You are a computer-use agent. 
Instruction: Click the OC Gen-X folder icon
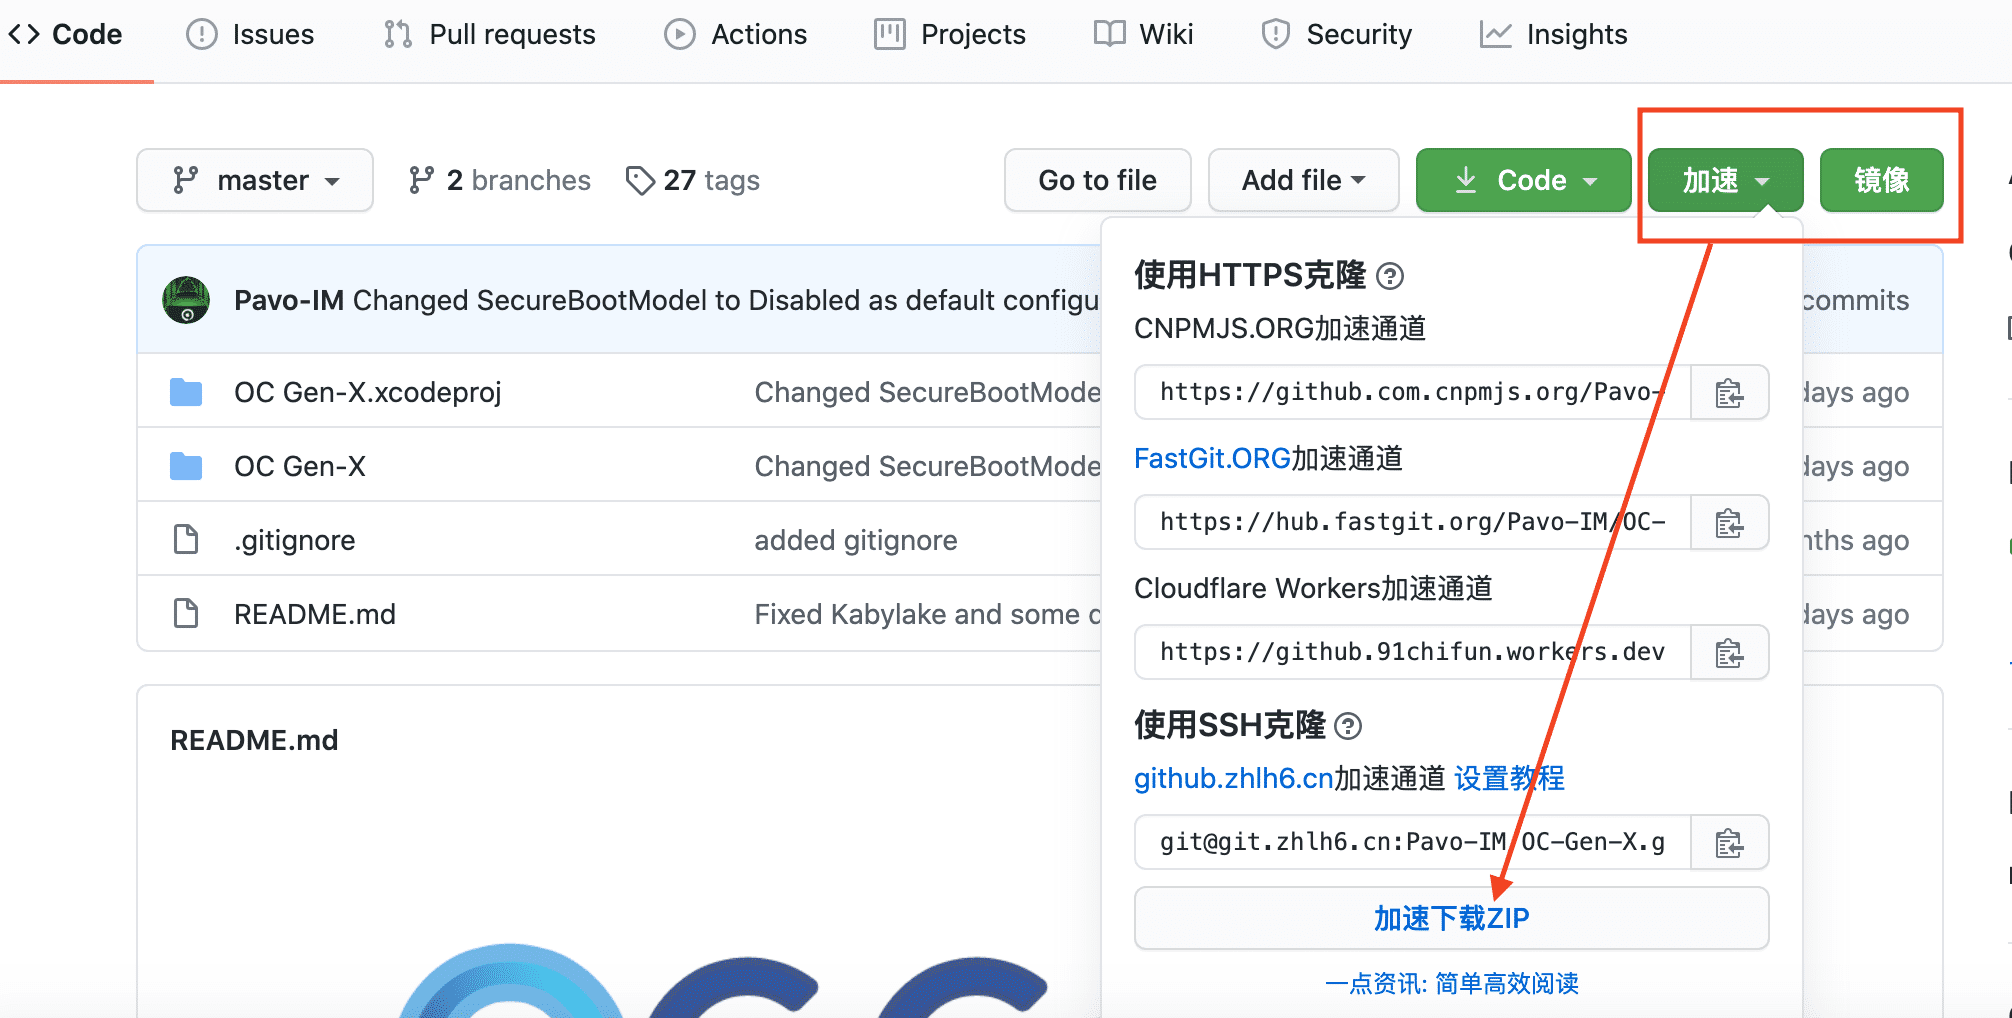pyautogui.click(x=186, y=466)
